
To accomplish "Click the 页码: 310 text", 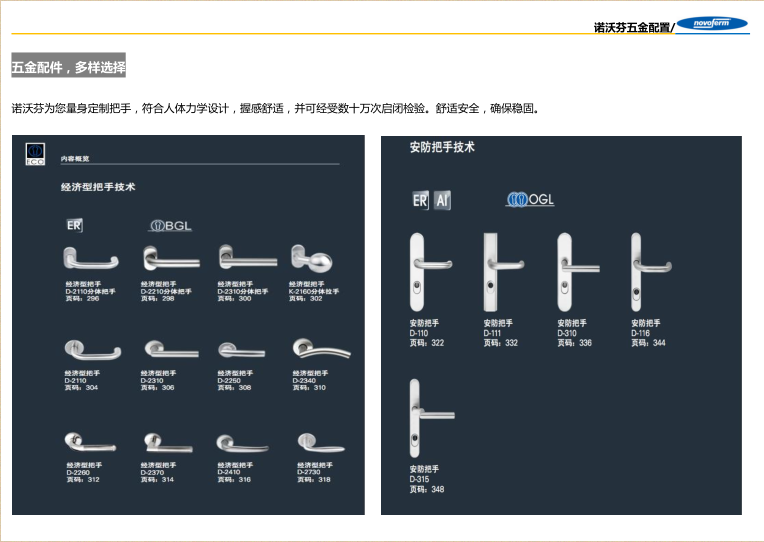I will coord(309,387).
